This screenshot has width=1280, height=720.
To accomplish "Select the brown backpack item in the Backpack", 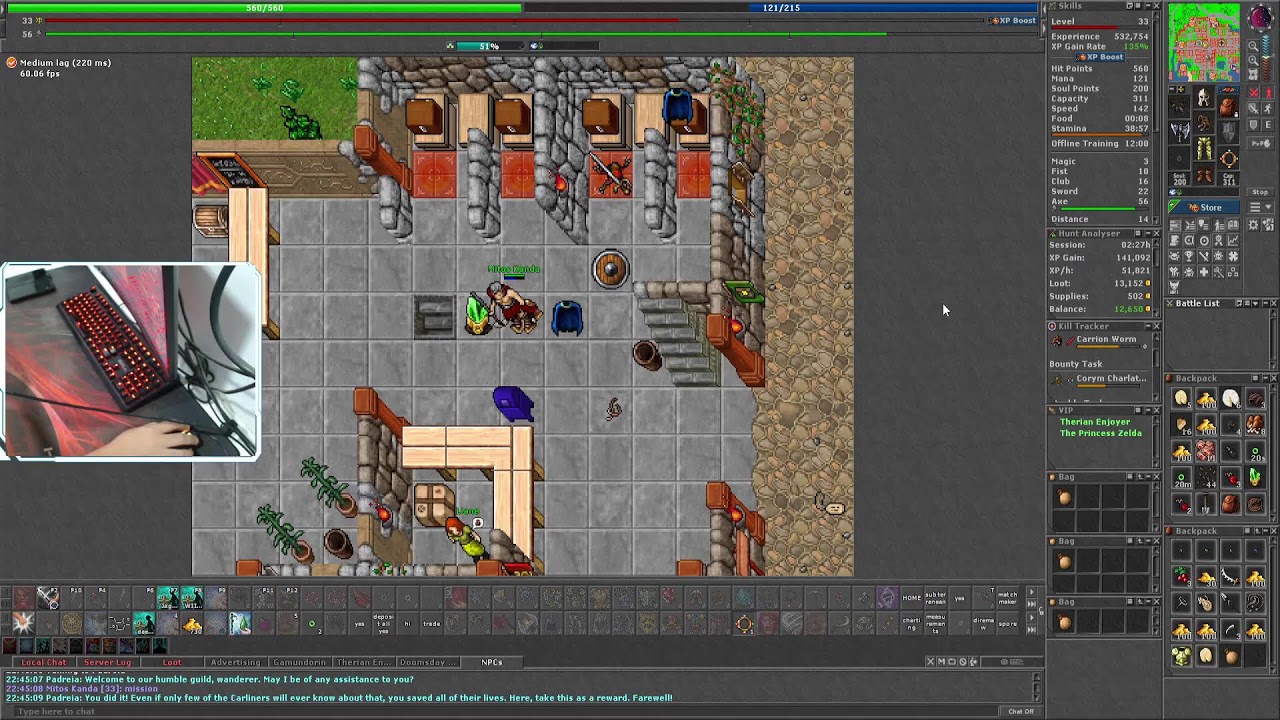I will [1230, 504].
